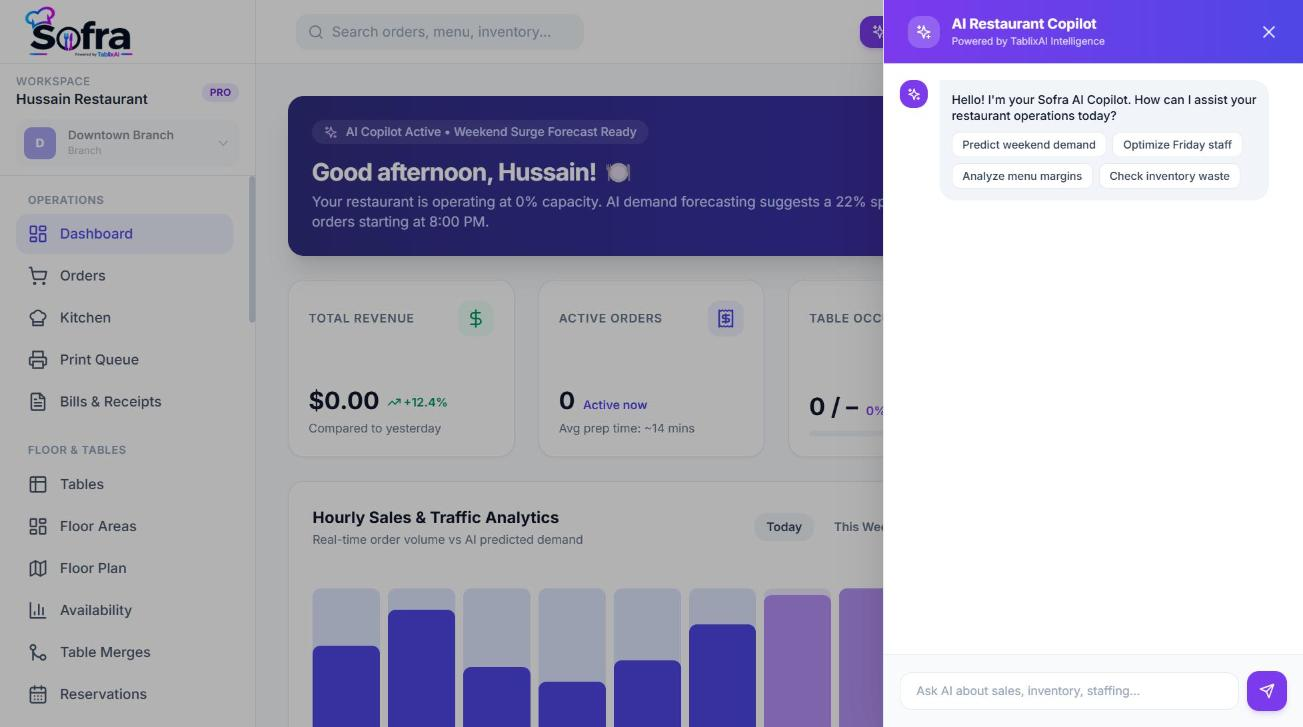The width and height of the screenshot is (1303, 727).
Task: Choose Predict weekend demand suggestion
Action: pyautogui.click(x=1029, y=145)
